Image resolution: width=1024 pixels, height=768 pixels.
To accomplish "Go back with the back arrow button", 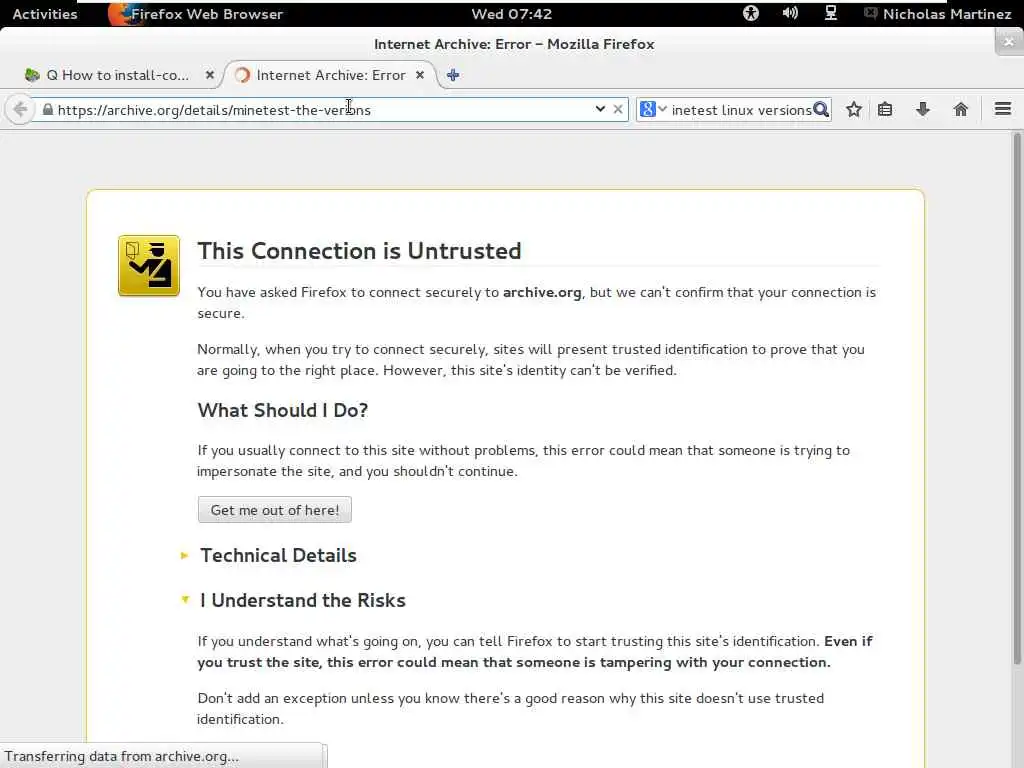I will pos(20,109).
